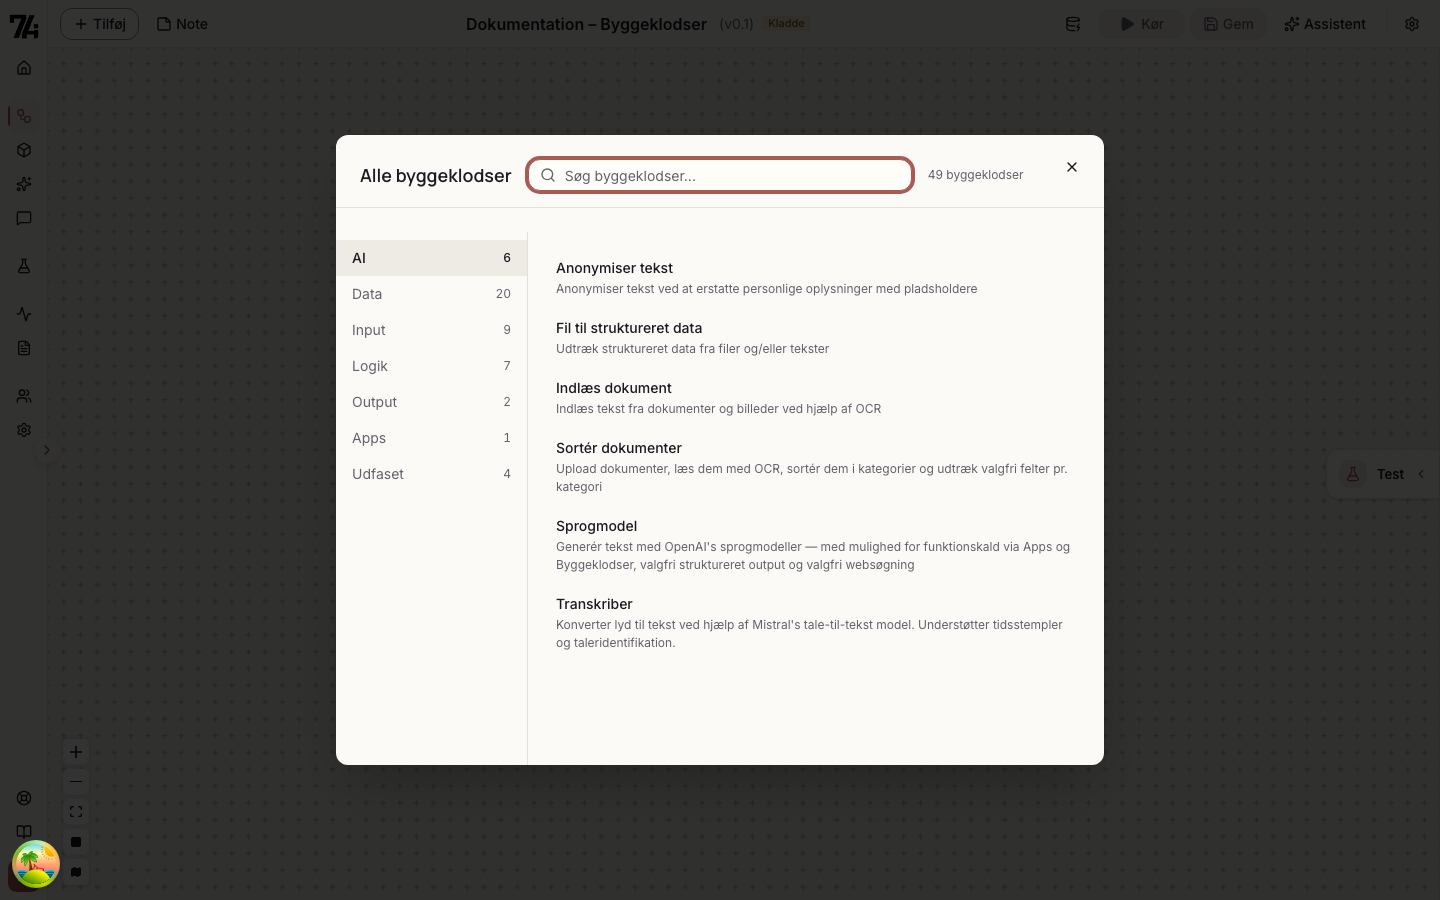Click the database icon in top bar
Screen dimensions: 1440x900
coord(1073,24)
